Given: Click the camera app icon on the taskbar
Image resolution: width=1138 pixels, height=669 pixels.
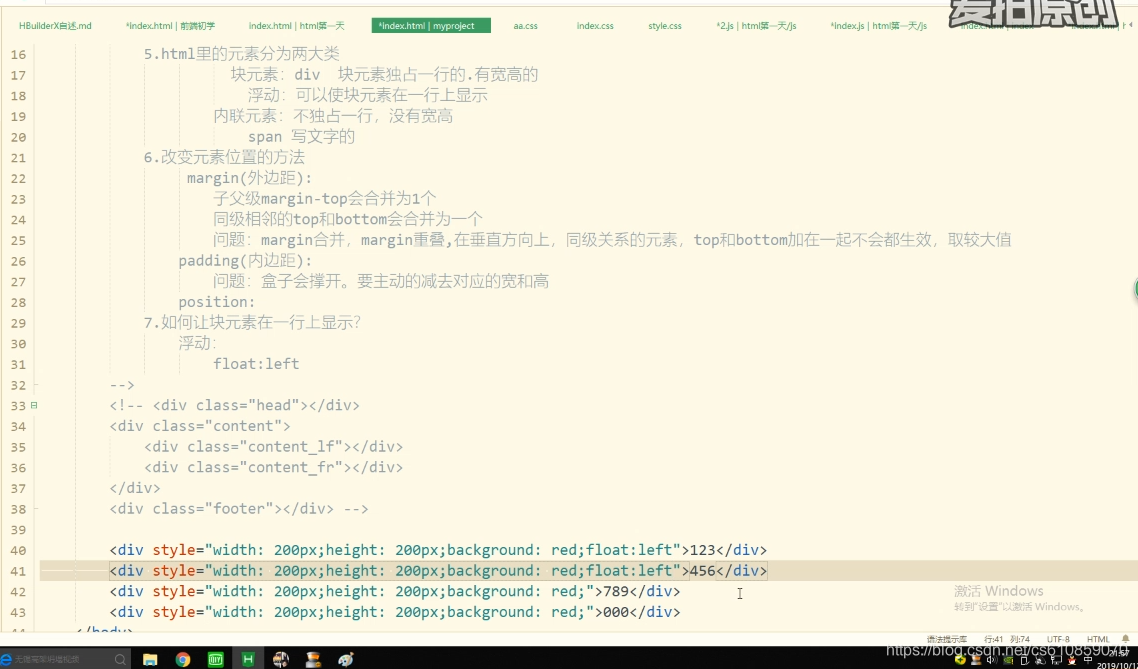Looking at the screenshot, I should click(x=281, y=658).
